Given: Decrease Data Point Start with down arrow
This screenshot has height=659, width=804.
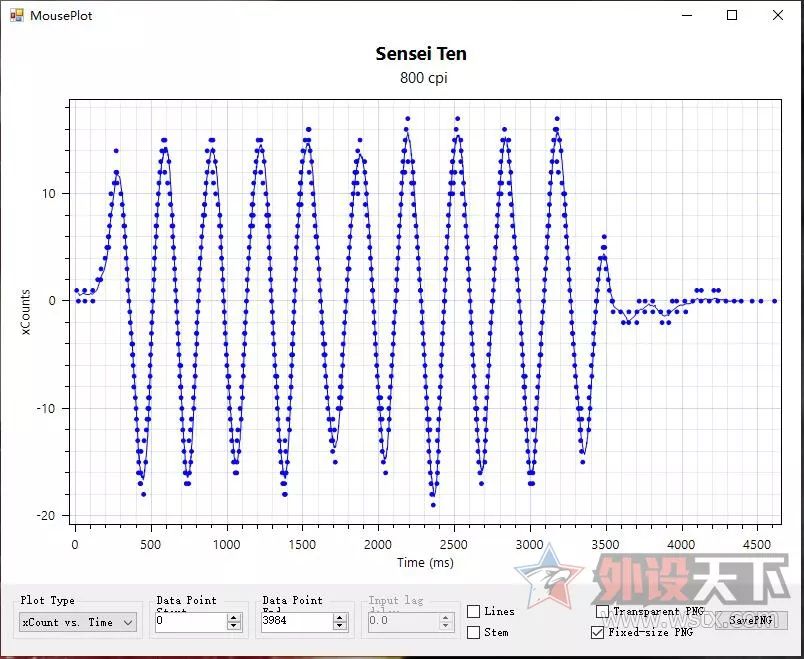Looking at the screenshot, I should tap(234, 626).
